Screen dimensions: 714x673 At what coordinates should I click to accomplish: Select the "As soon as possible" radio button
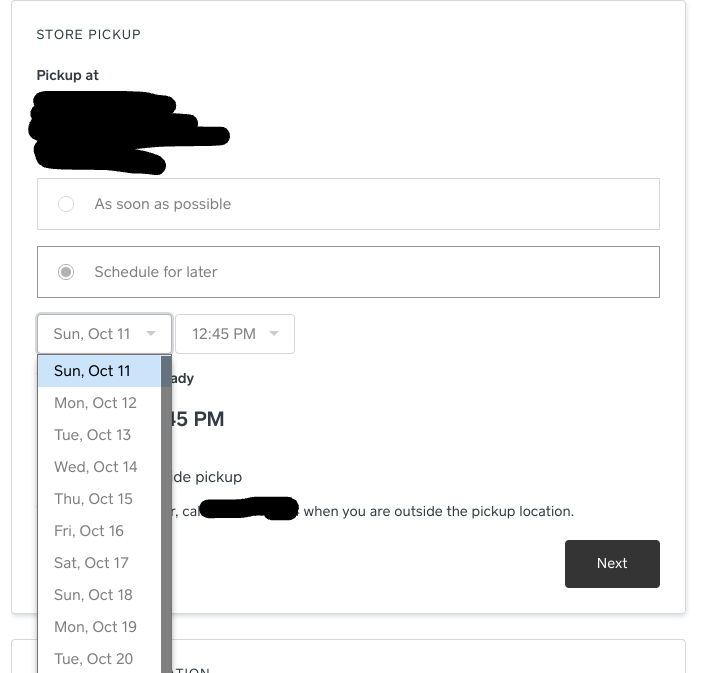tap(66, 204)
